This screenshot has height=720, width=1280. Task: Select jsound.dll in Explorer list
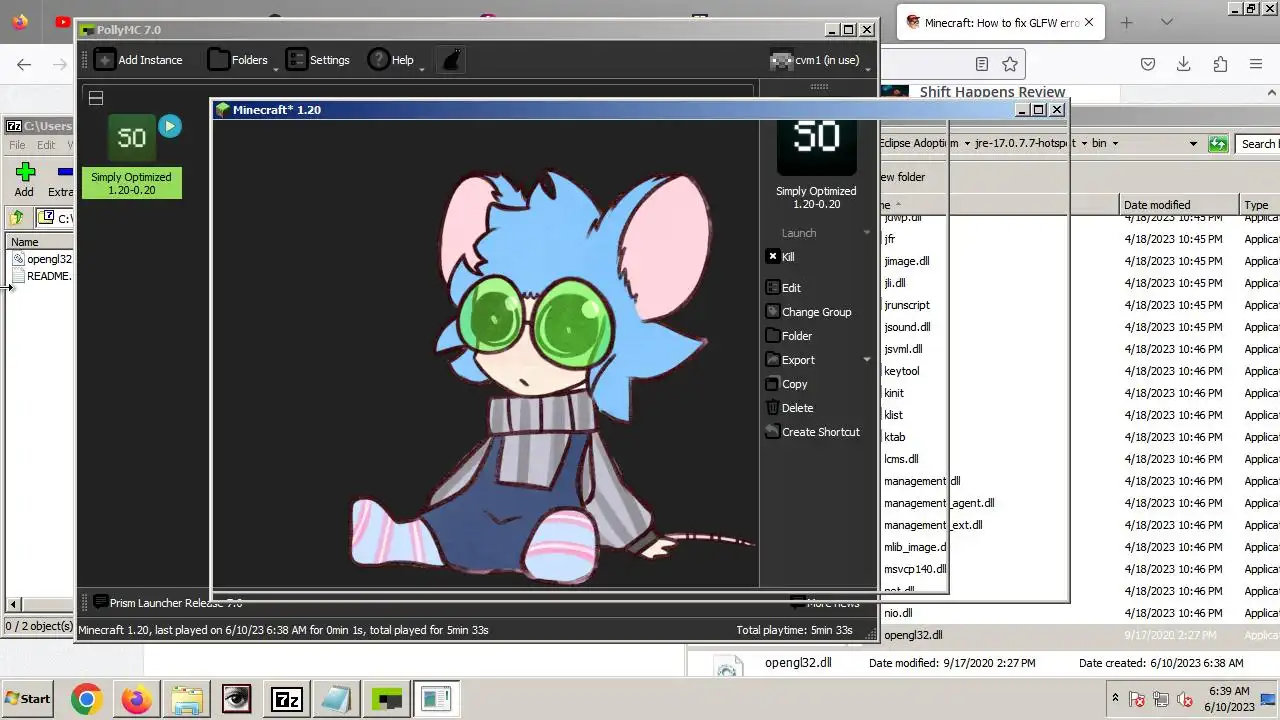coord(906,327)
